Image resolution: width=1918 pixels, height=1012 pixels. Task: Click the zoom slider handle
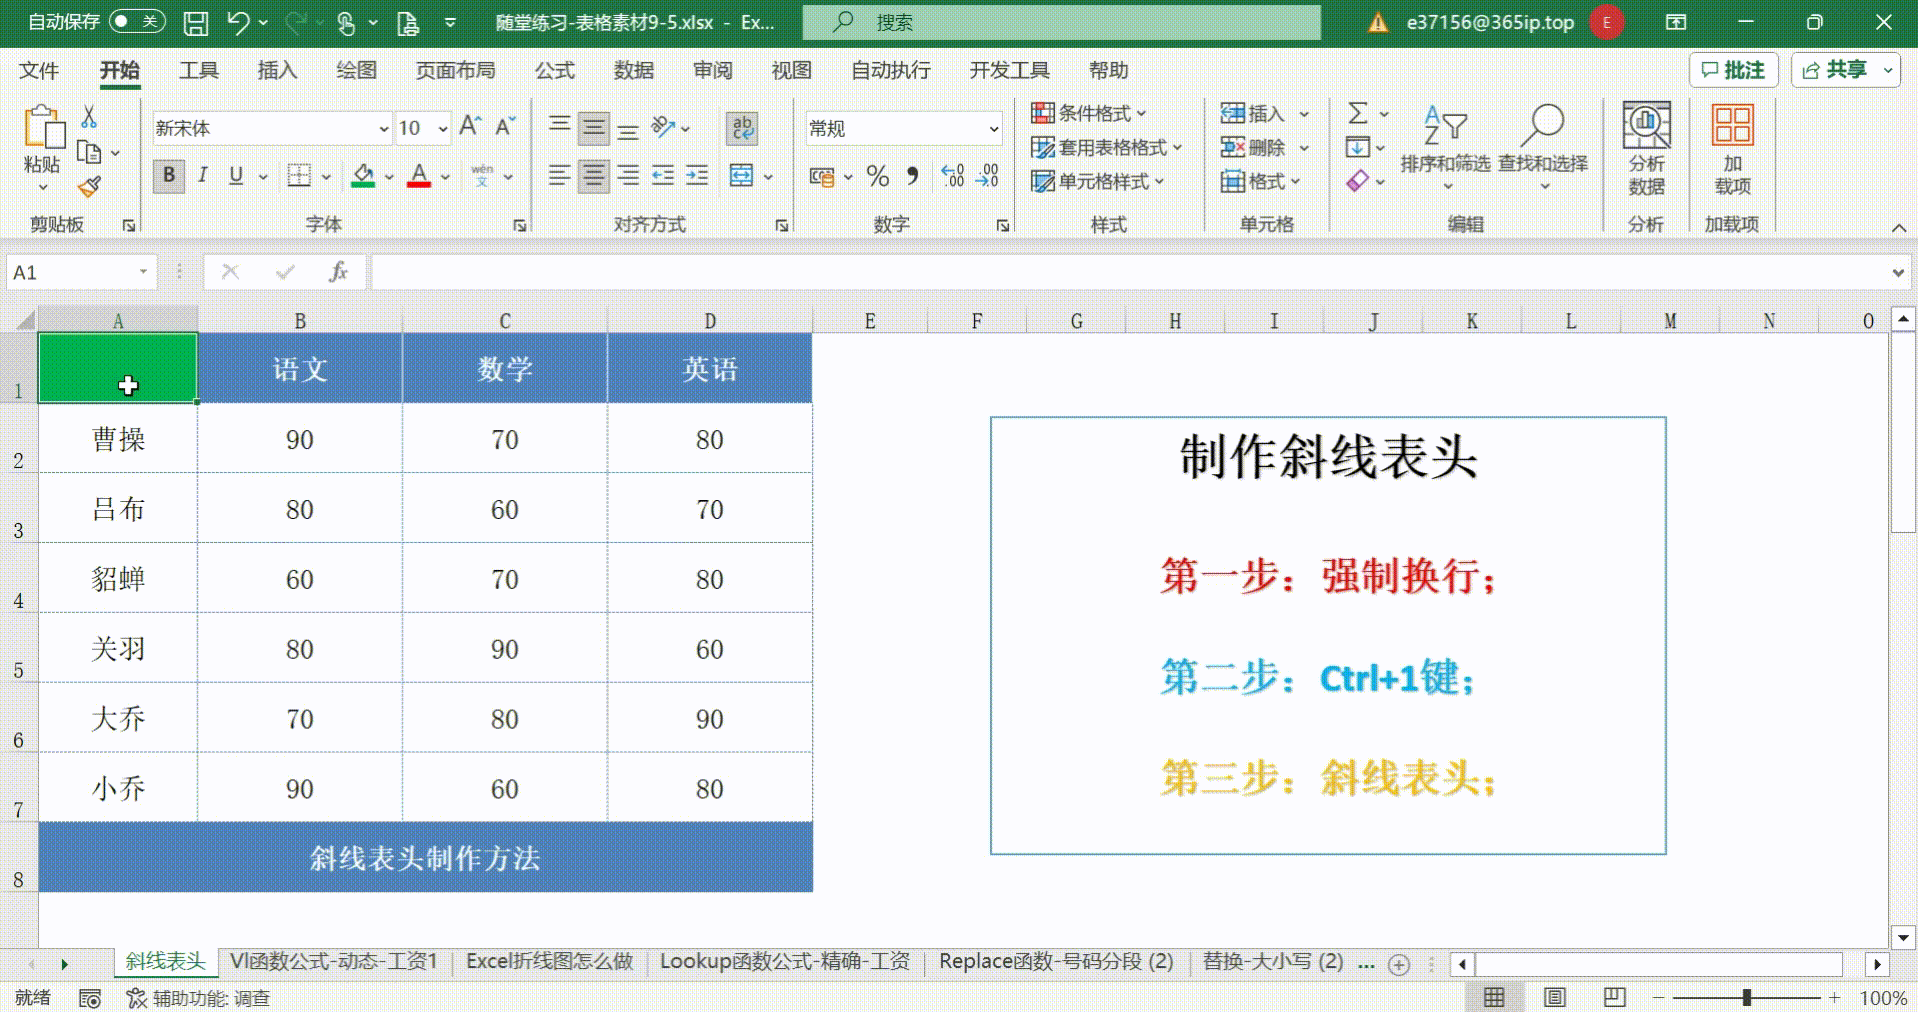[x=1746, y=997]
